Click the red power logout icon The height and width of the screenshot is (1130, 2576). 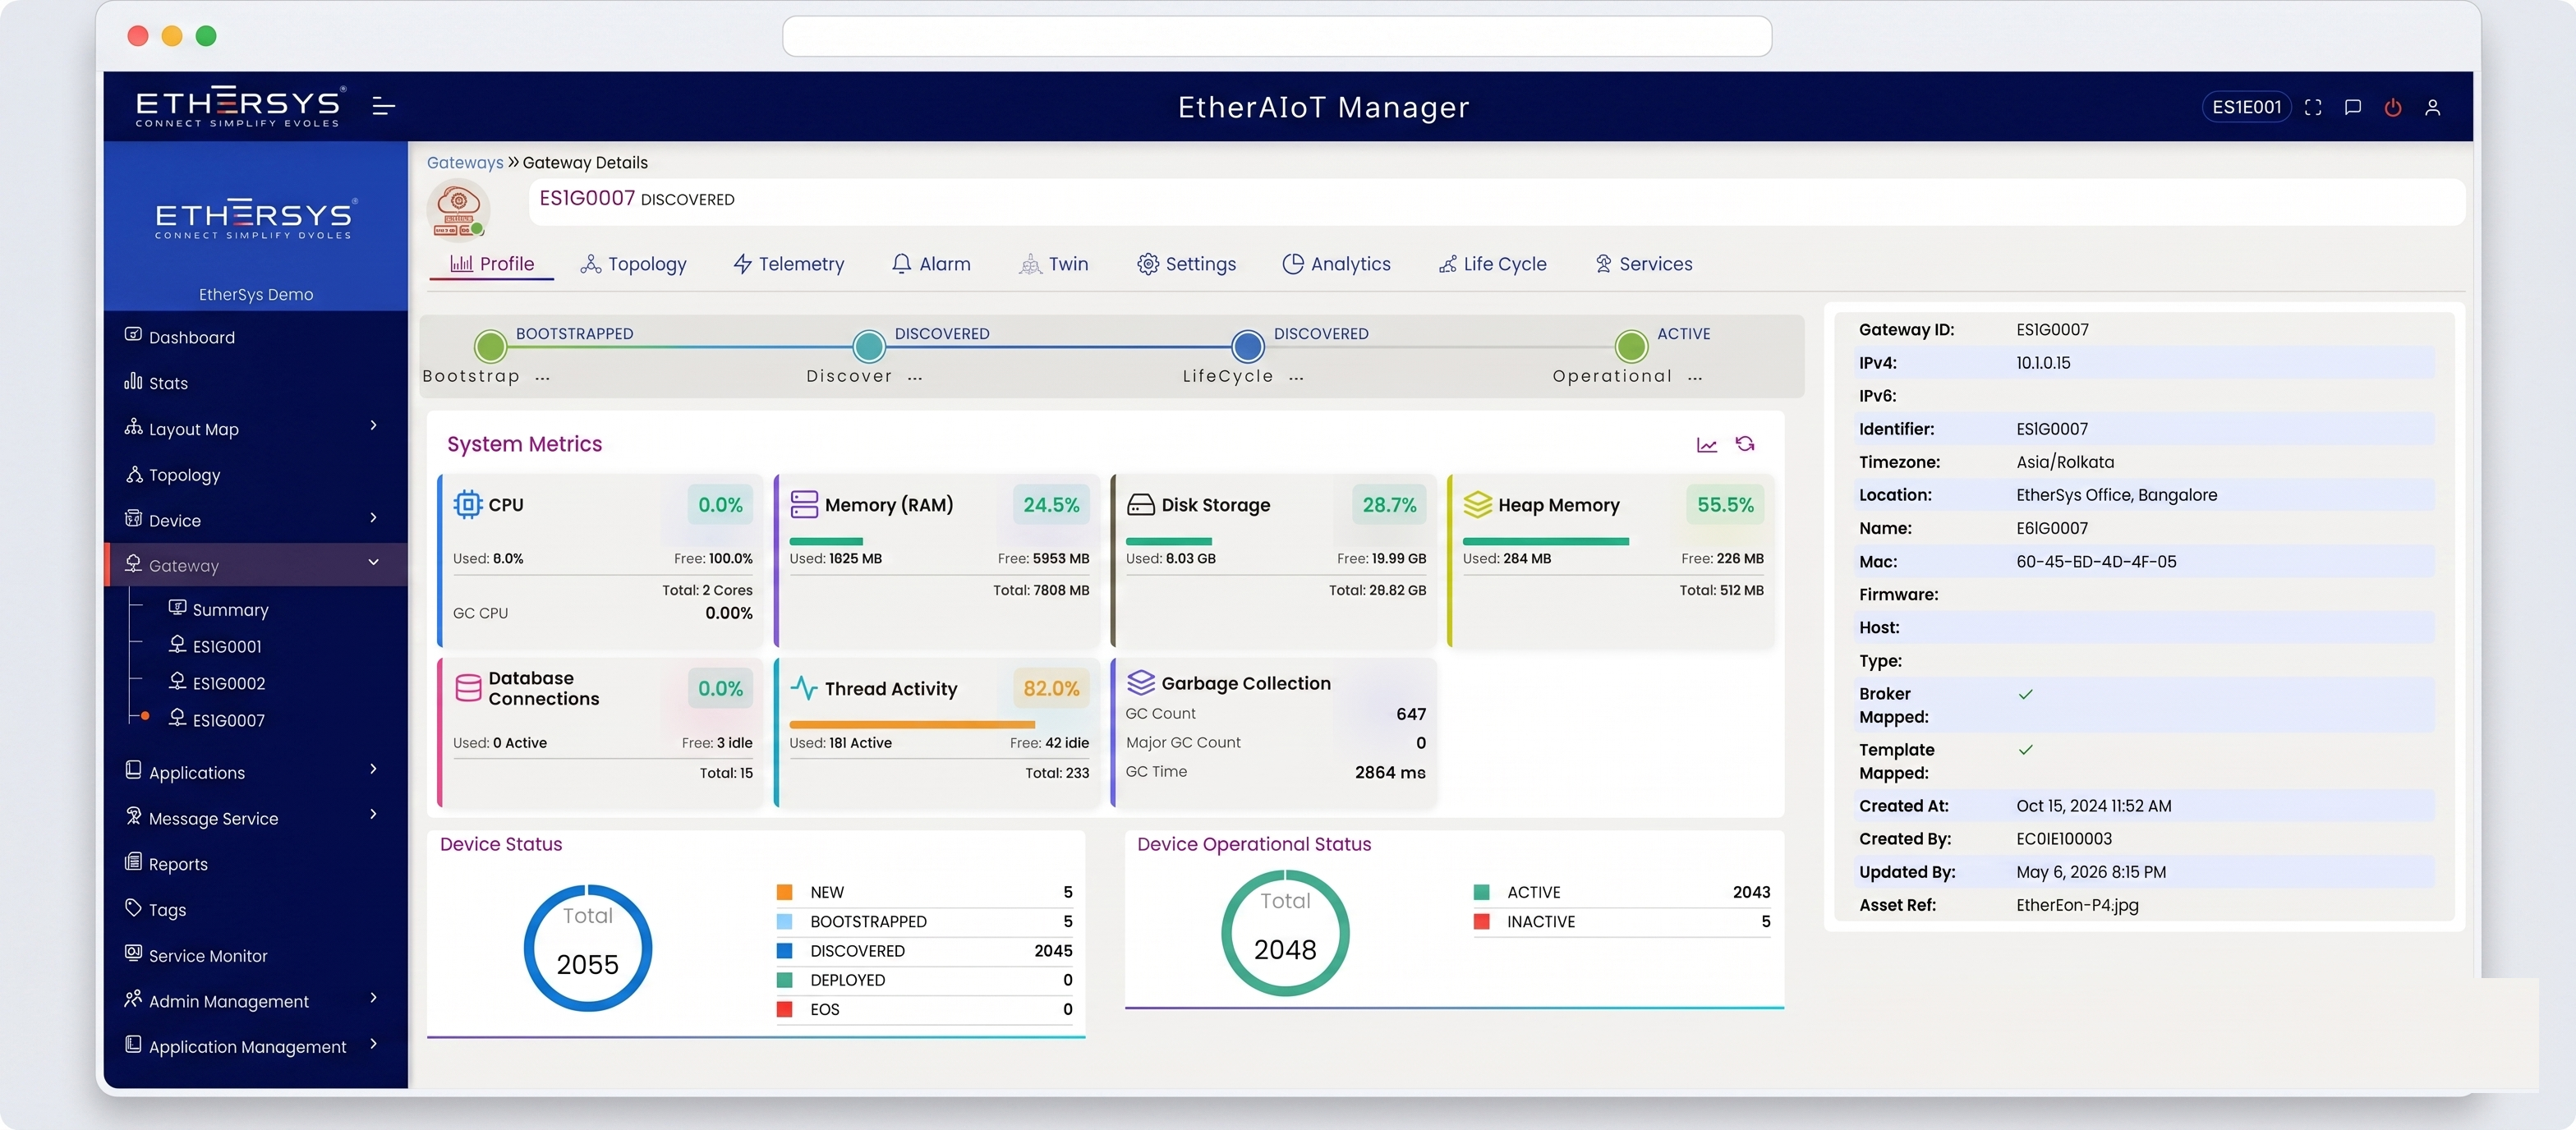click(x=2392, y=107)
